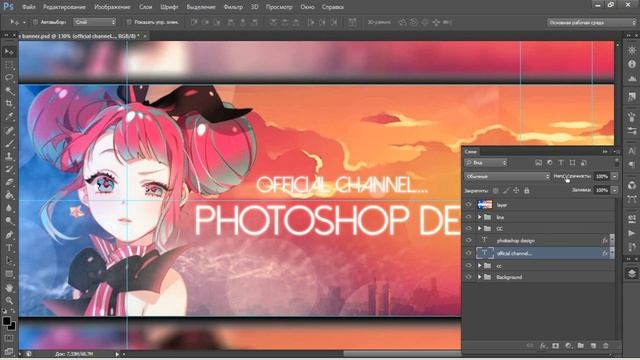The height and width of the screenshot is (360, 640).
Task: Open the Файл menu
Action: 29,7
